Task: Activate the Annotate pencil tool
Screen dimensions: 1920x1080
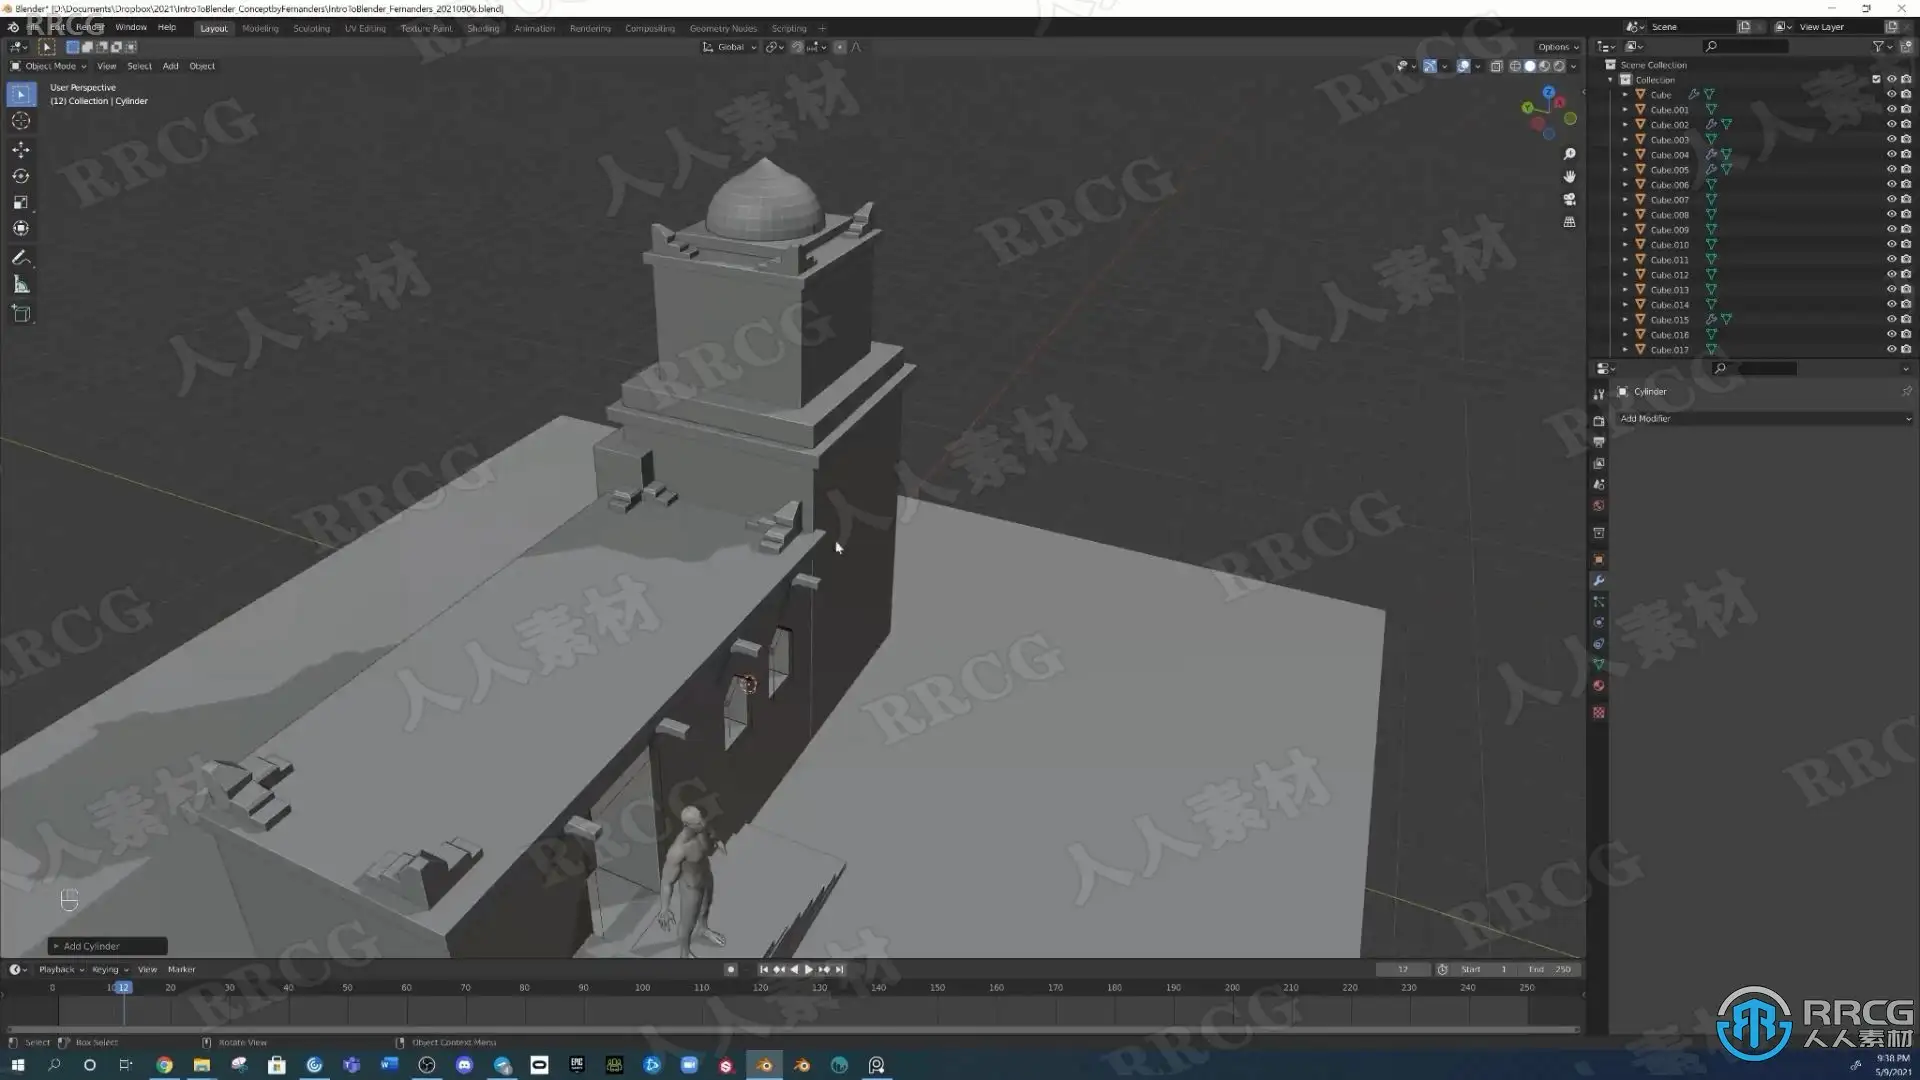Action: click(x=21, y=258)
